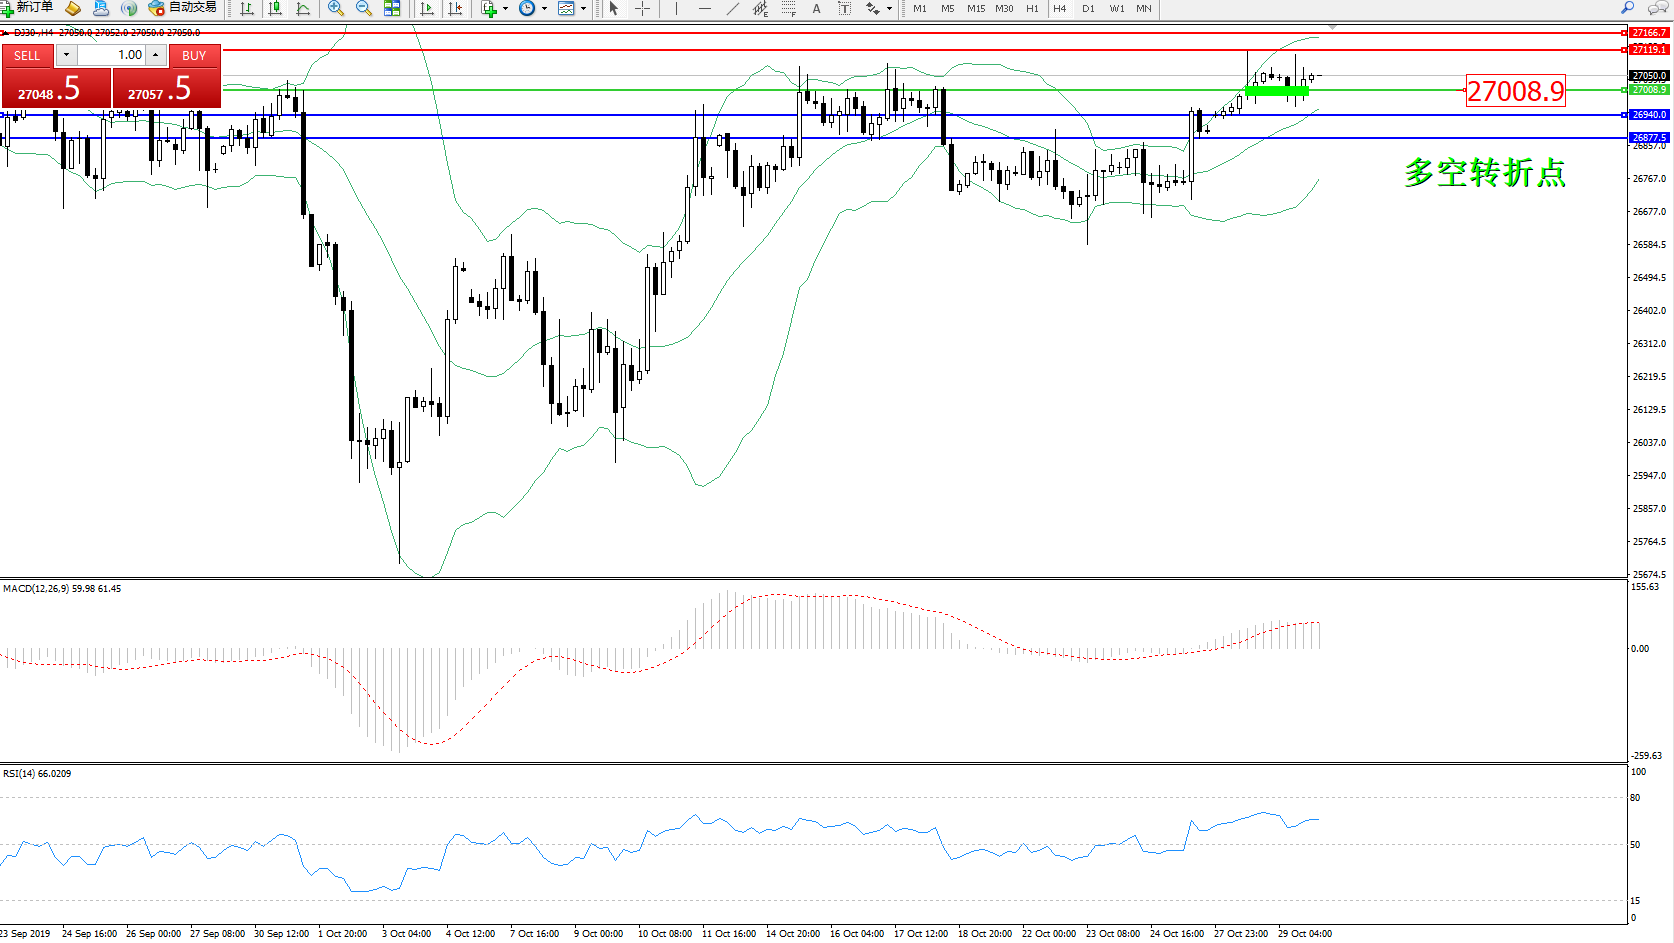Toggle the AutoTrading (自动交易) button
This screenshot has width=1674, height=943.
pyautogui.click(x=182, y=8)
